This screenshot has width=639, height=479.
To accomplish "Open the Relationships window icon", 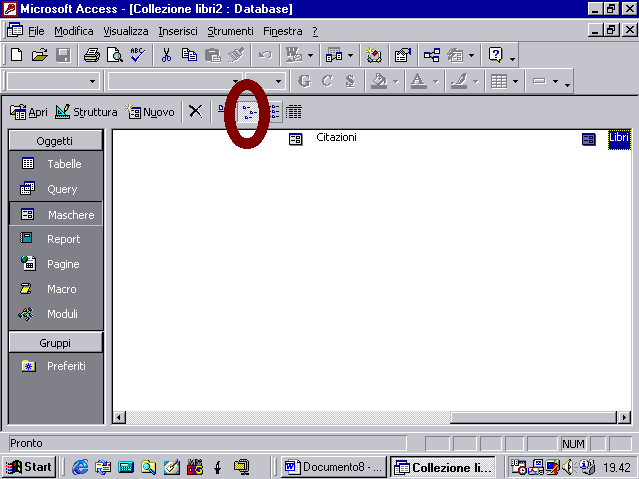I will (432, 55).
